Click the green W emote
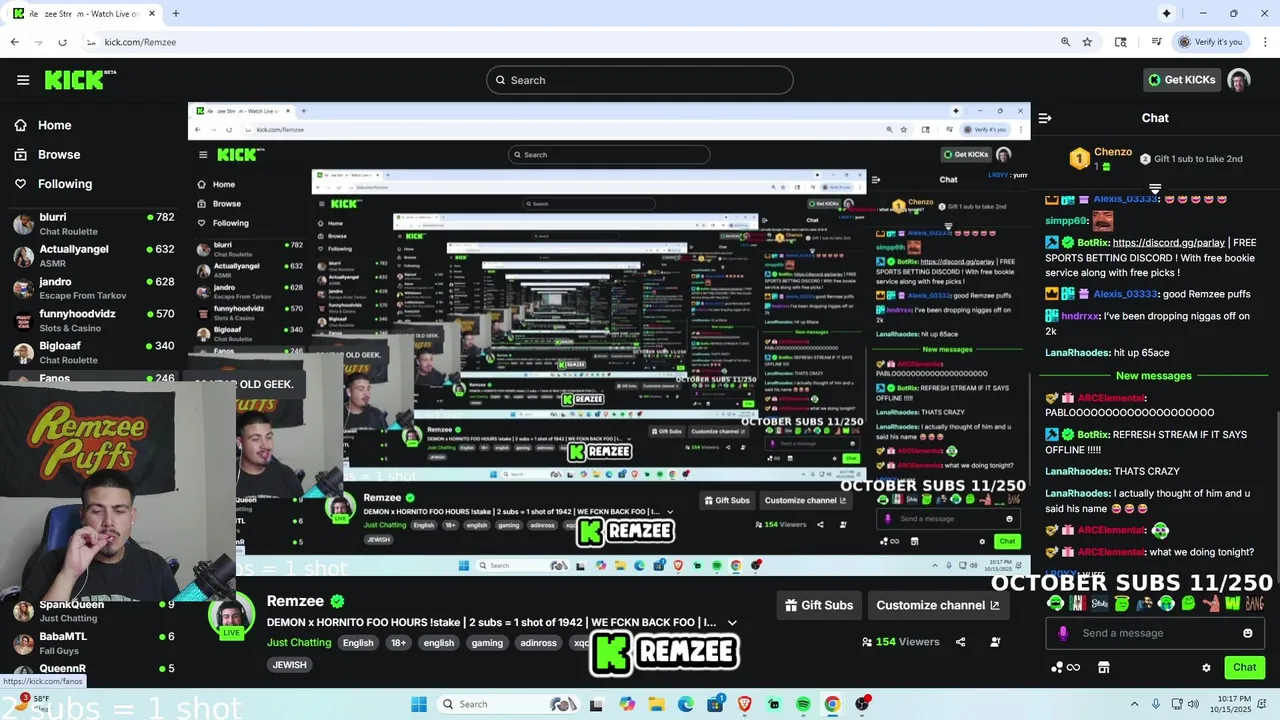The height and width of the screenshot is (720, 1280). 1231,603
